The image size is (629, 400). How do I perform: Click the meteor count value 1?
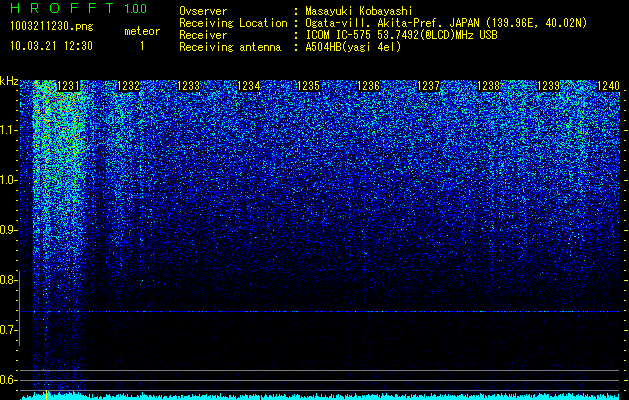pyautogui.click(x=142, y=46)
